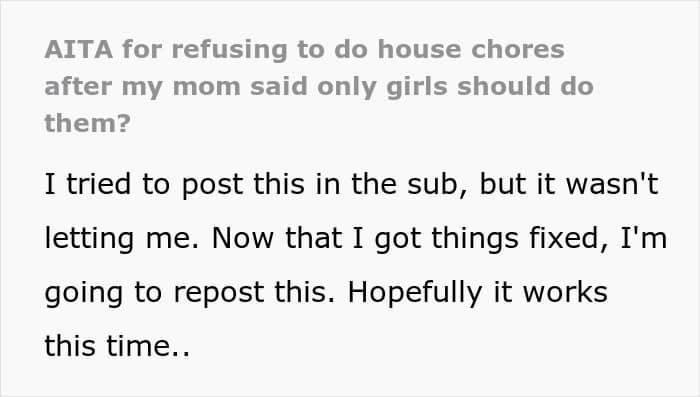Click 'after my mom said' title line
The width and height of the screenshot is (700, 397).
coord(176,87)
